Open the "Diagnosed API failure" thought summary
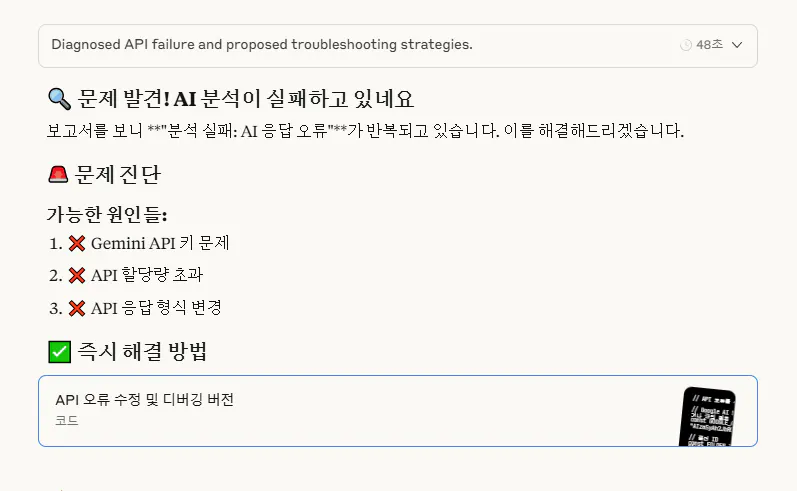This screenshot has width=797, height=491. click(262, 45)
